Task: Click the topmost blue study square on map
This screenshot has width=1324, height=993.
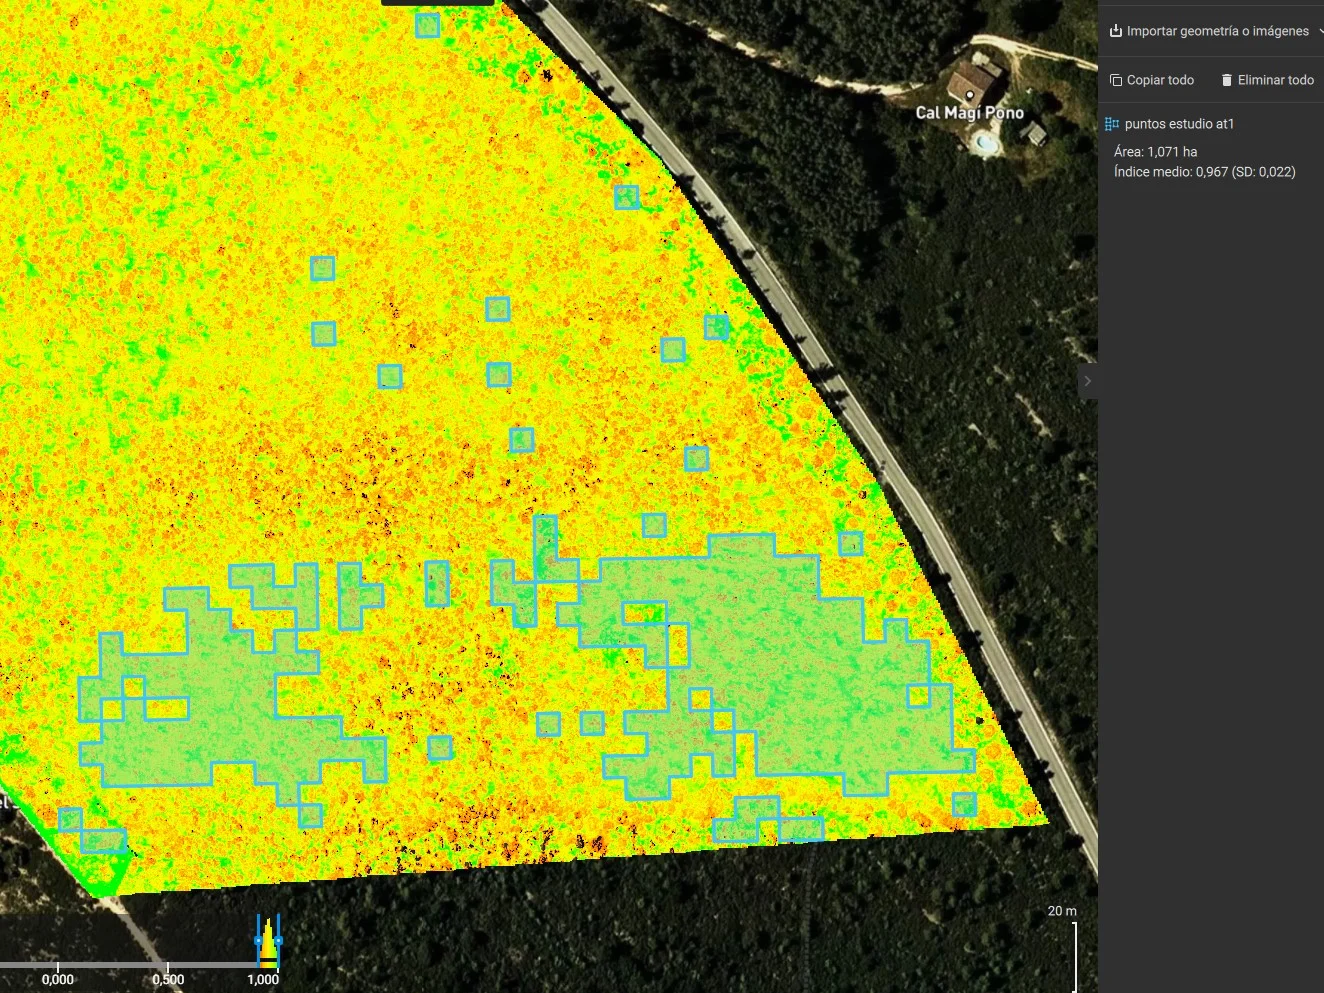Action: point(427,25)
